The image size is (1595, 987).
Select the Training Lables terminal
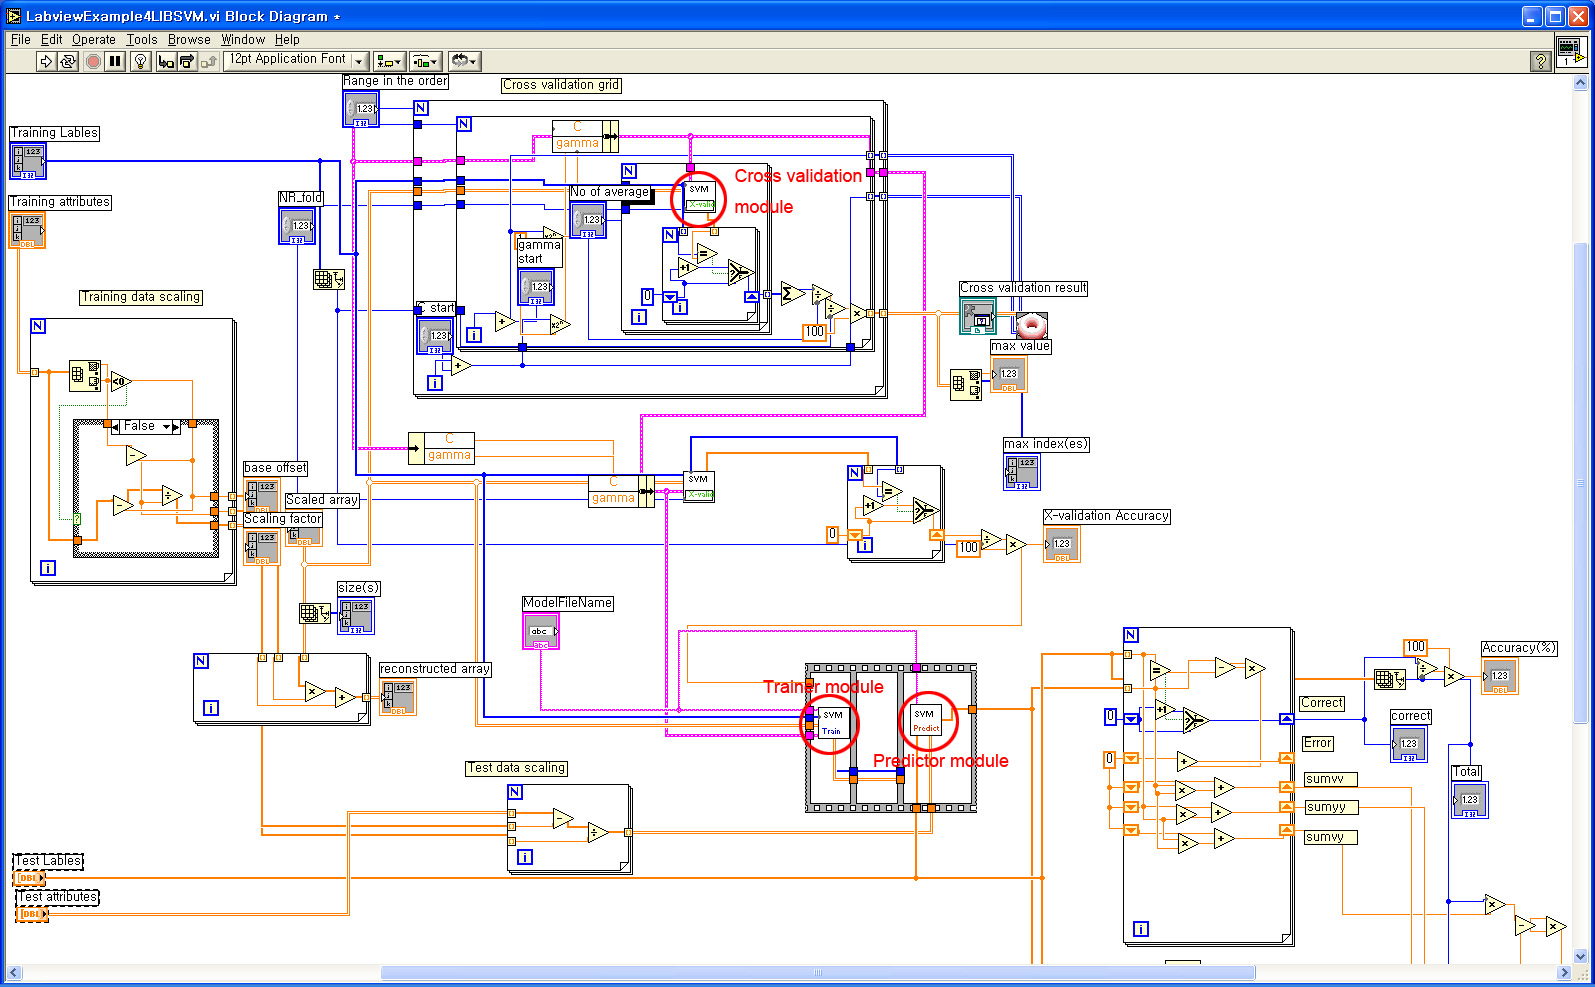28,161
